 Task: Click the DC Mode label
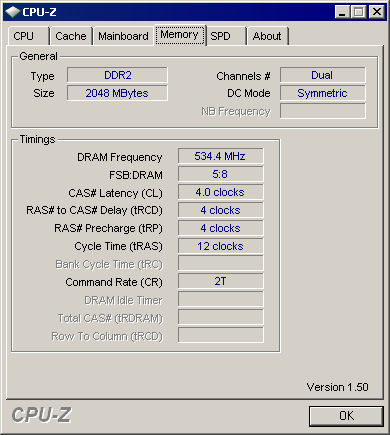pos(249,93)
